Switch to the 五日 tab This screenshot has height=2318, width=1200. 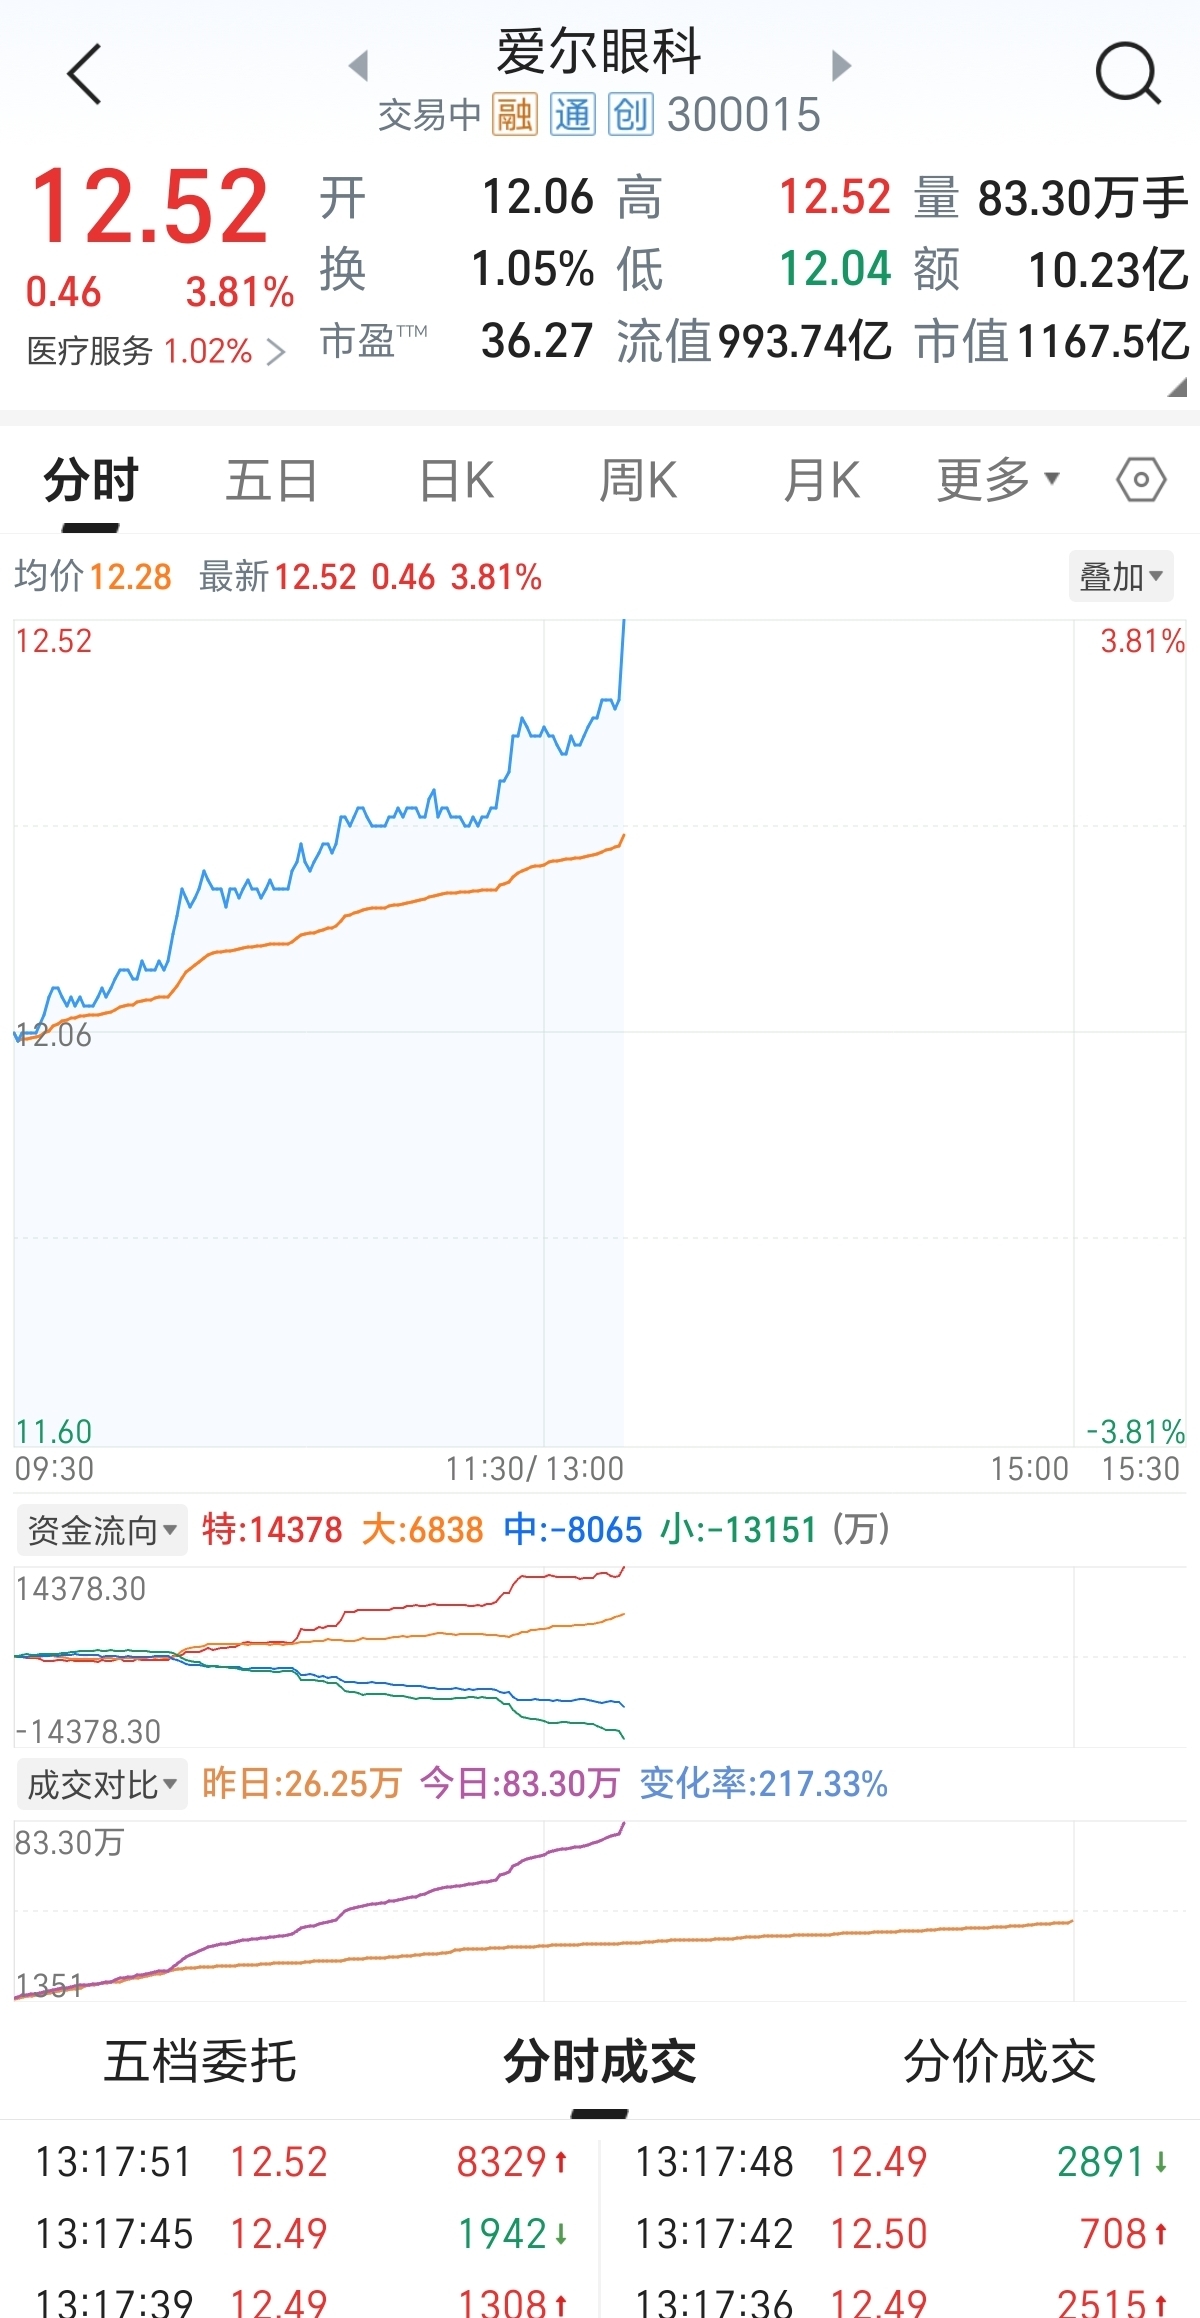[x=271, y=480]
